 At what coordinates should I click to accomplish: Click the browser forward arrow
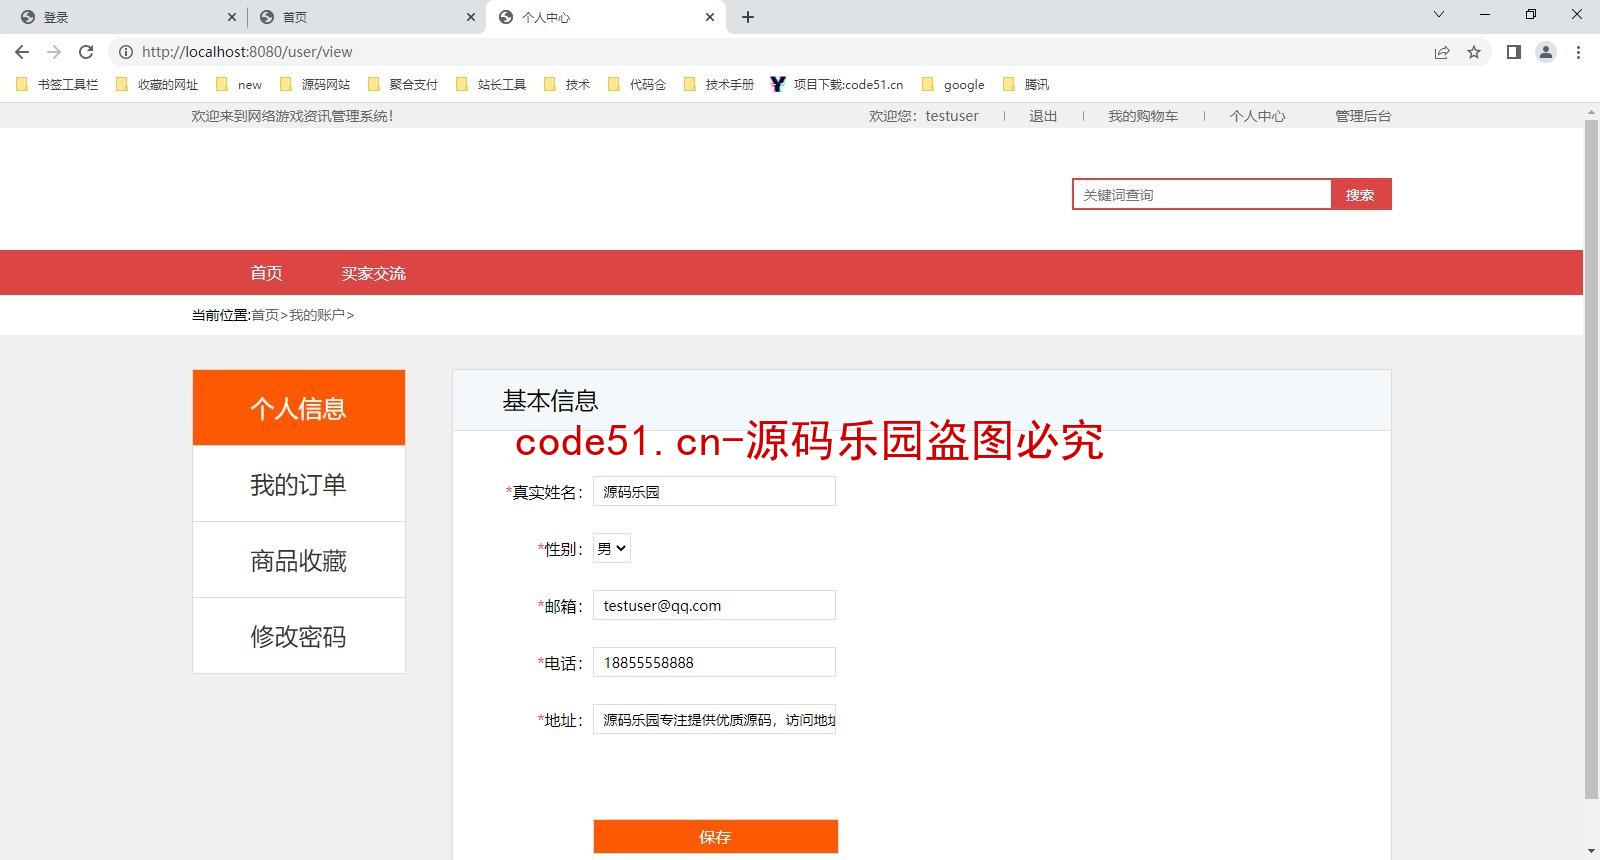54,52
